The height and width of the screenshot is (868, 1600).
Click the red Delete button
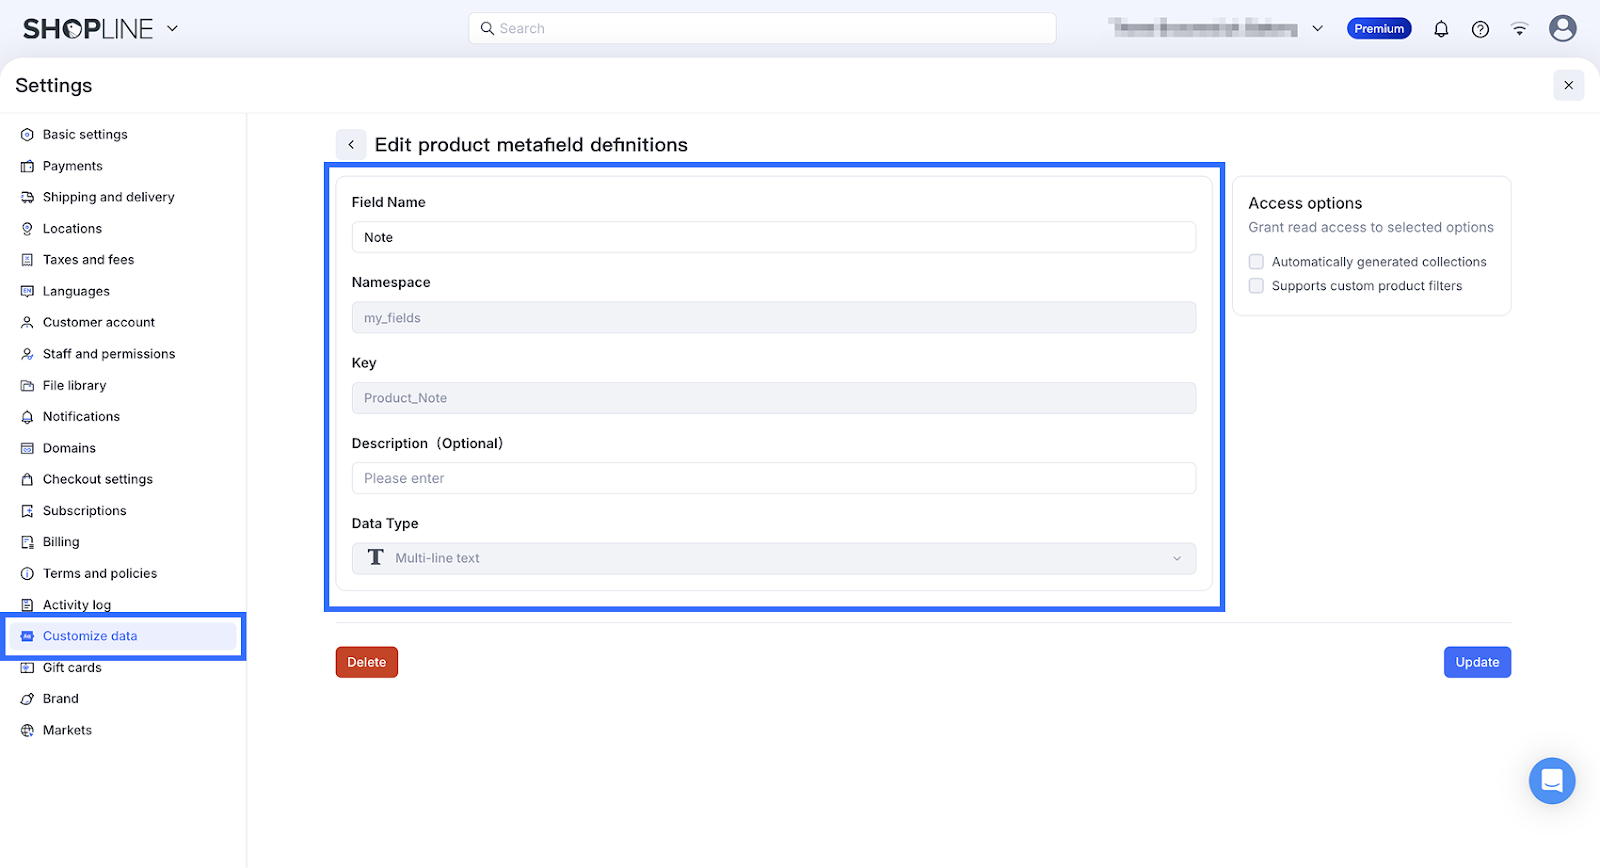click(367, 662)
